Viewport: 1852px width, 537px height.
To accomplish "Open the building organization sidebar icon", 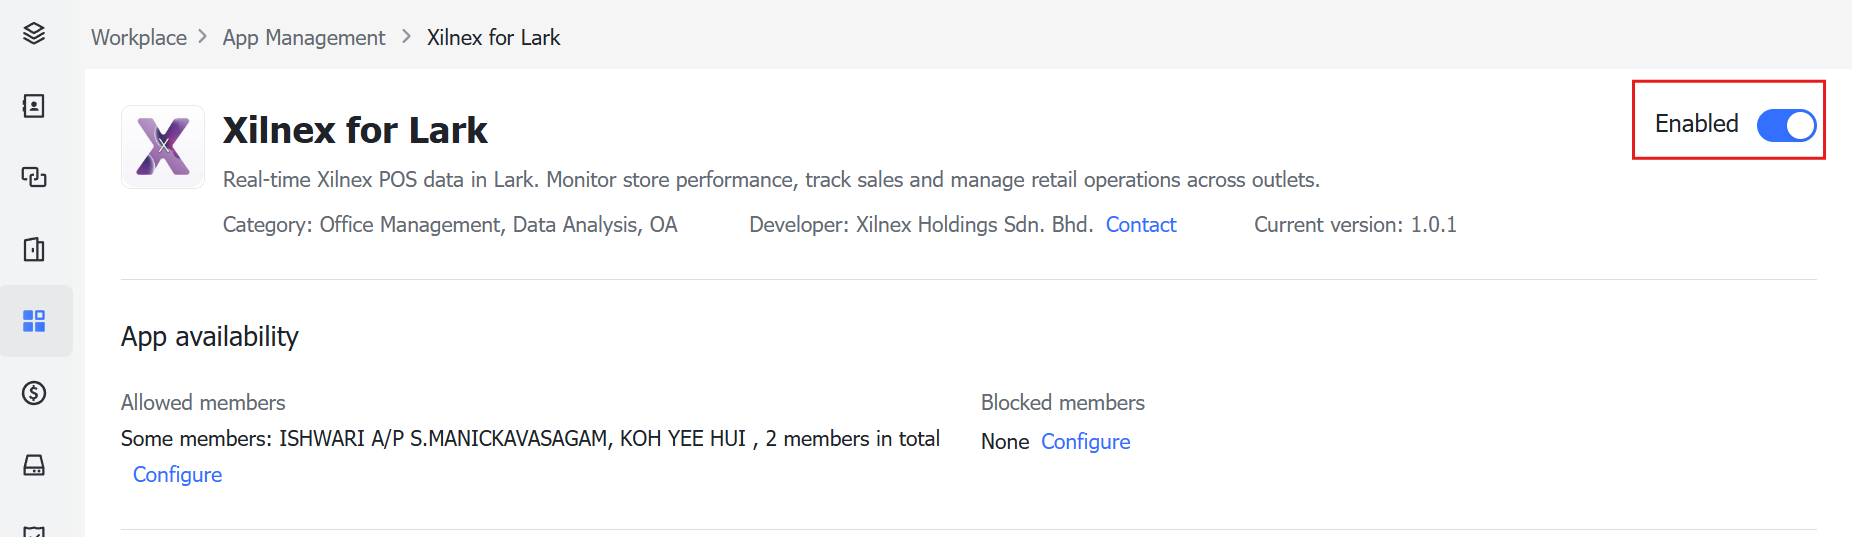I will tap(34, 249).
